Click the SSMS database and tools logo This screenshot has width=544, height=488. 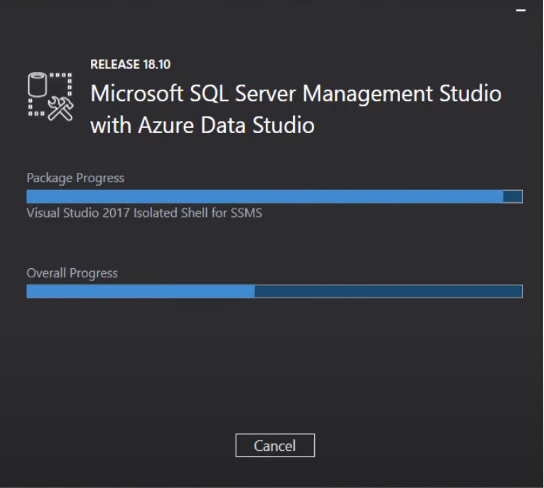51,96
